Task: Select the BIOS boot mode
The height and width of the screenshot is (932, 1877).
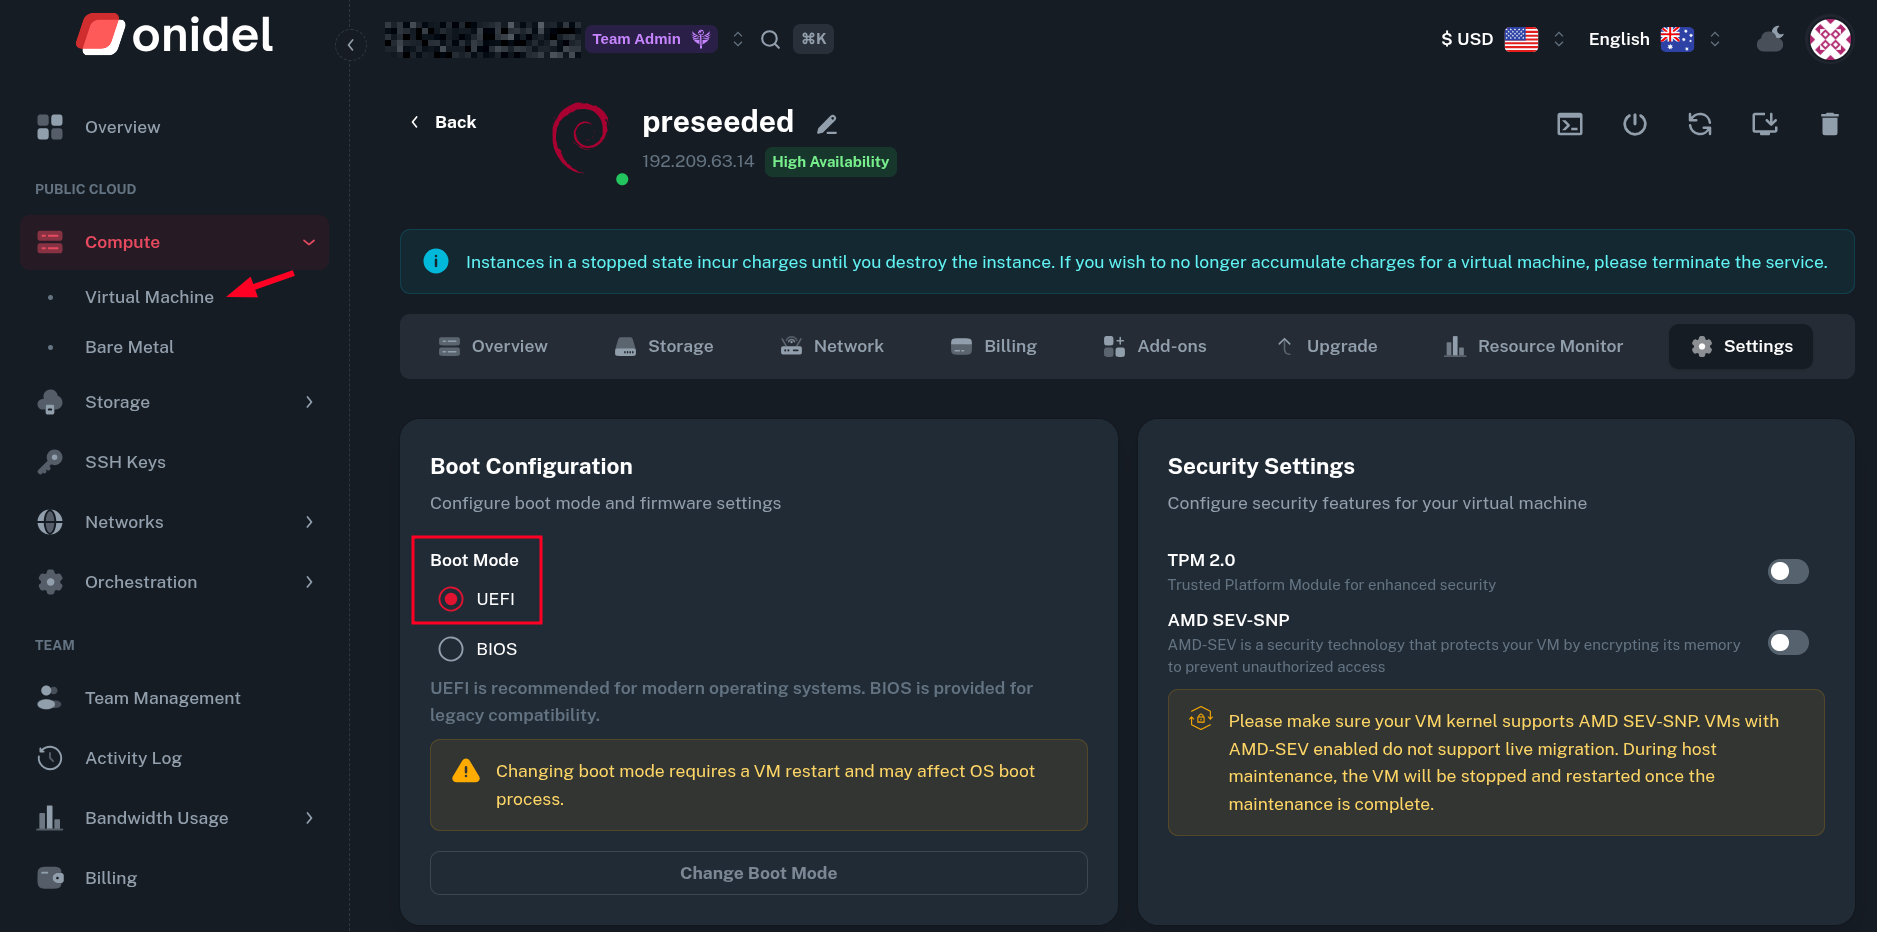Action: [451, 649]
